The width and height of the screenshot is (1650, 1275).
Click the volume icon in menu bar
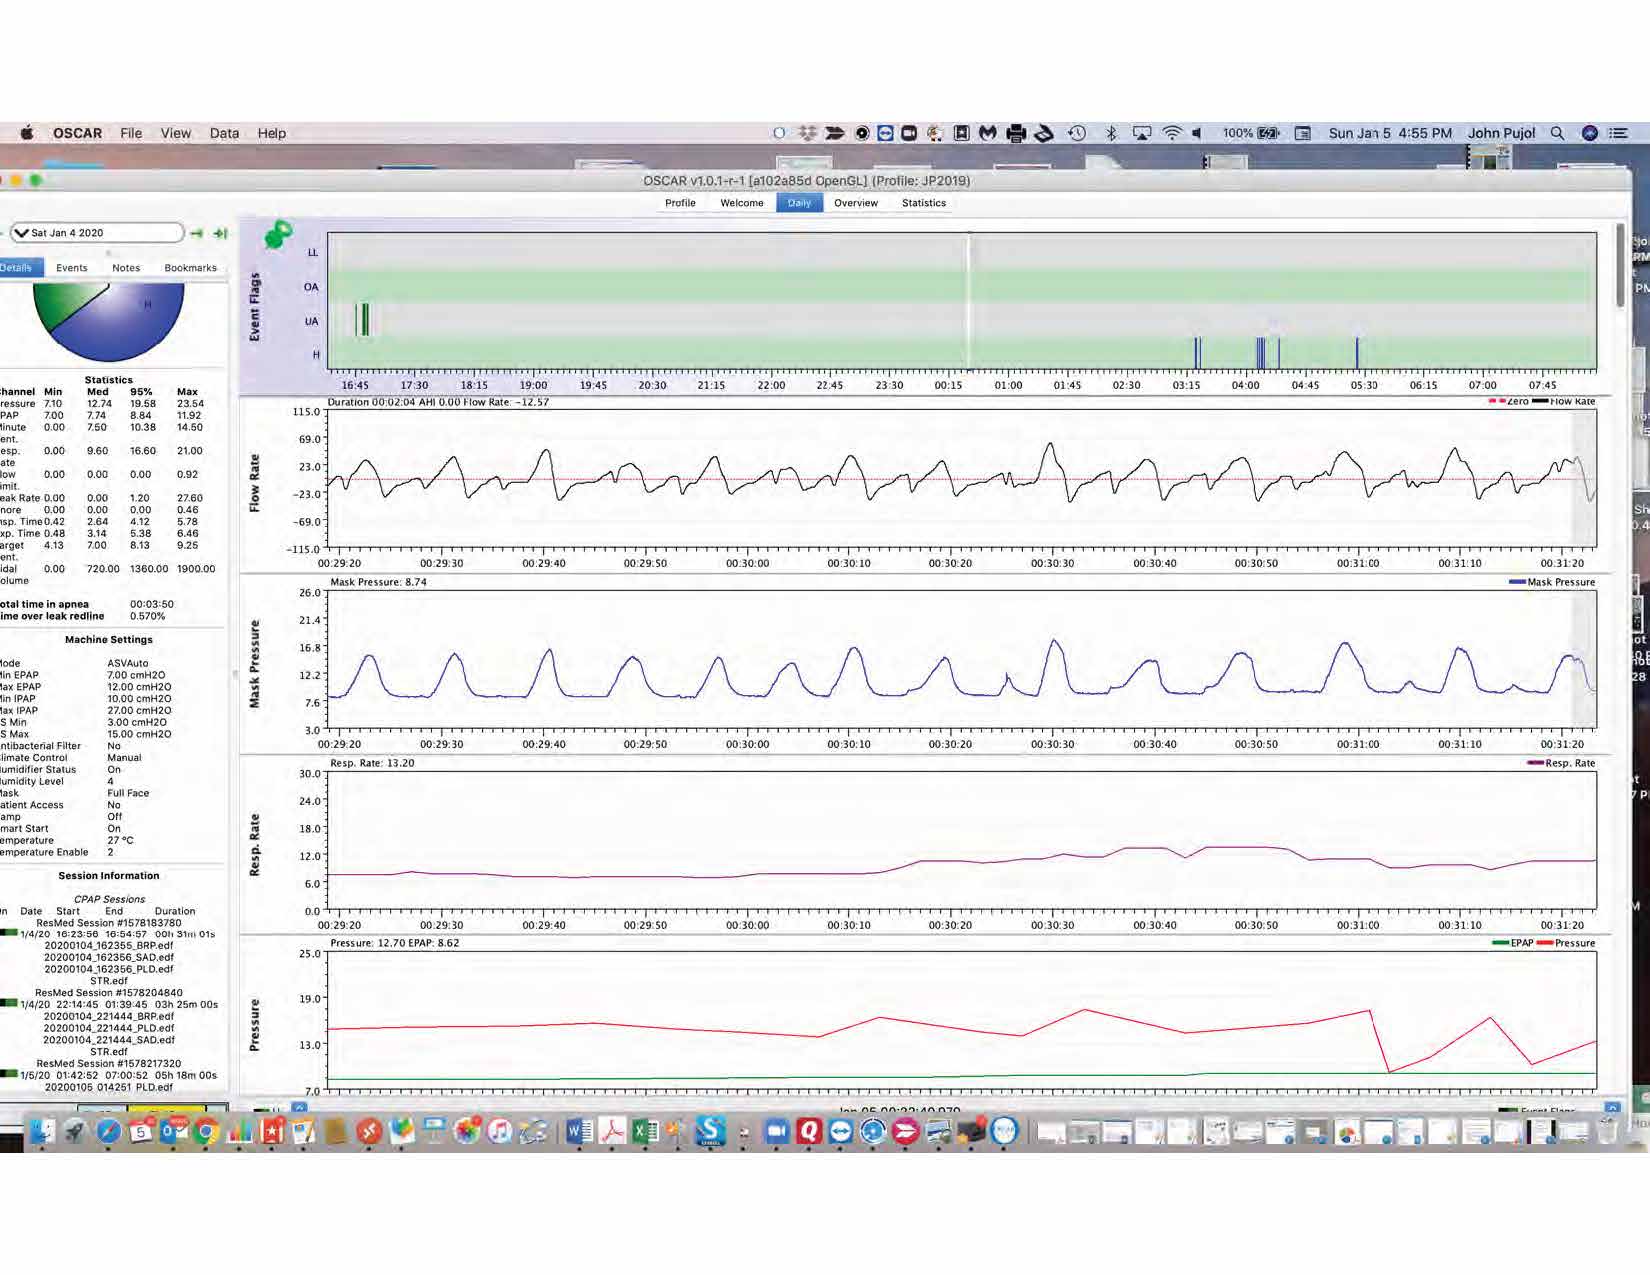point(1196,133)
